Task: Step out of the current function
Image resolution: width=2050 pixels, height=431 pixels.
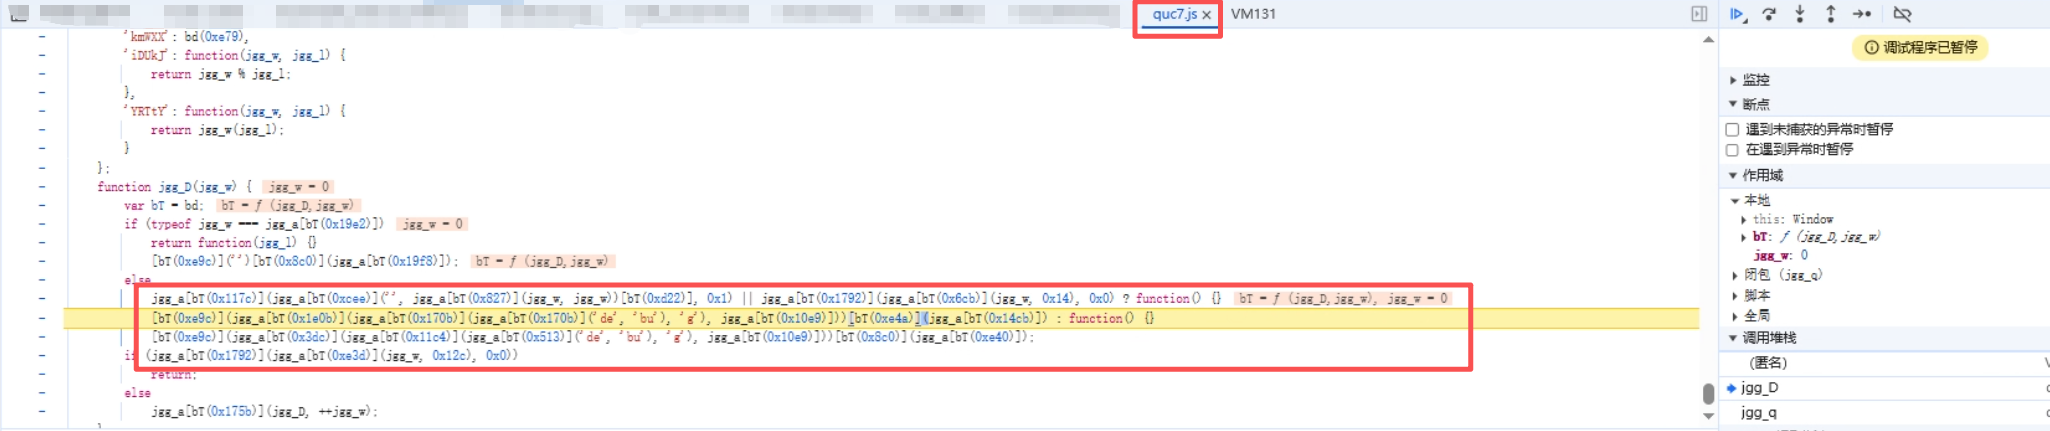Action: coord(1830,14)
